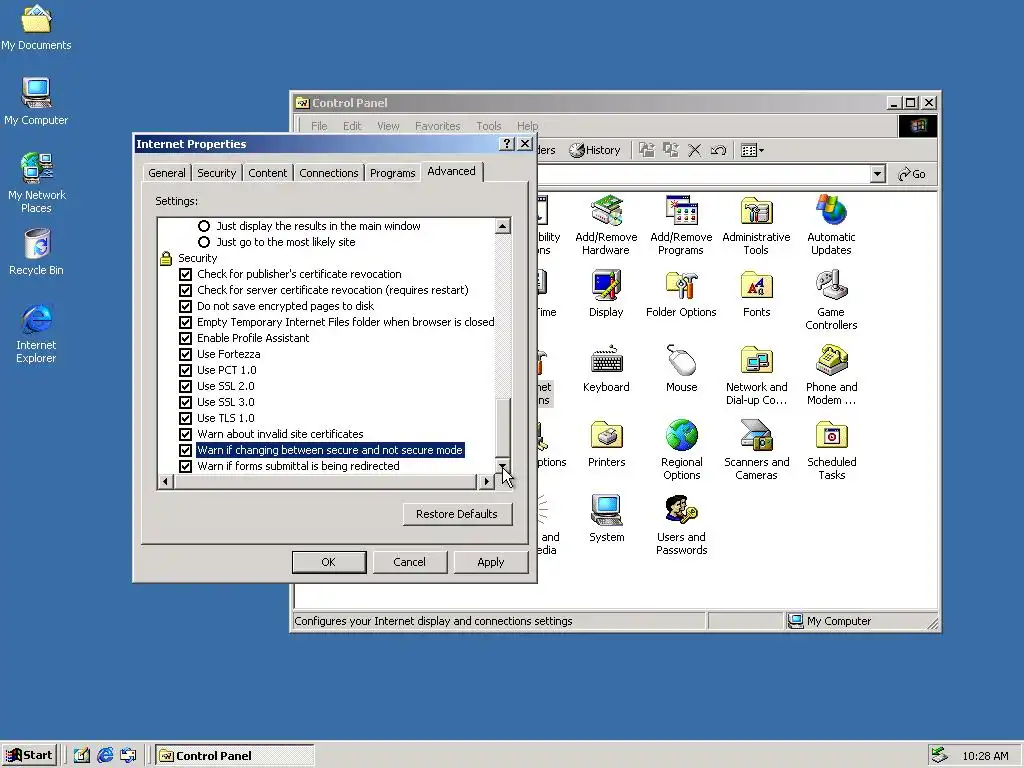Click settings list scroll-down arrow
The height and width of the screenshot is (768, 1024).
tap(502, 466)
